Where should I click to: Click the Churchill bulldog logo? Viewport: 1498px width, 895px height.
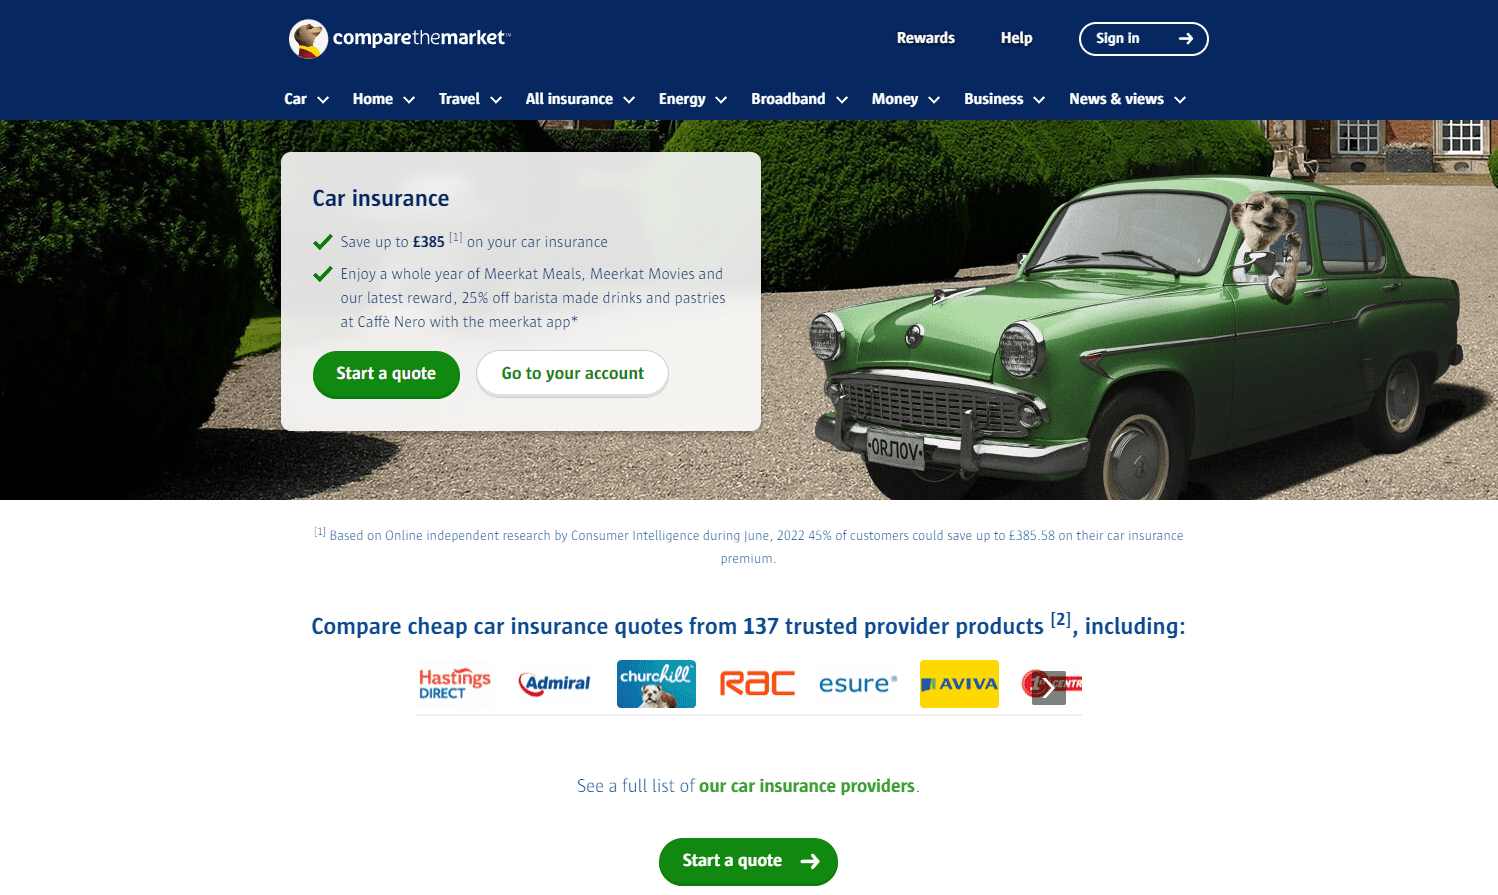[656, 684]
